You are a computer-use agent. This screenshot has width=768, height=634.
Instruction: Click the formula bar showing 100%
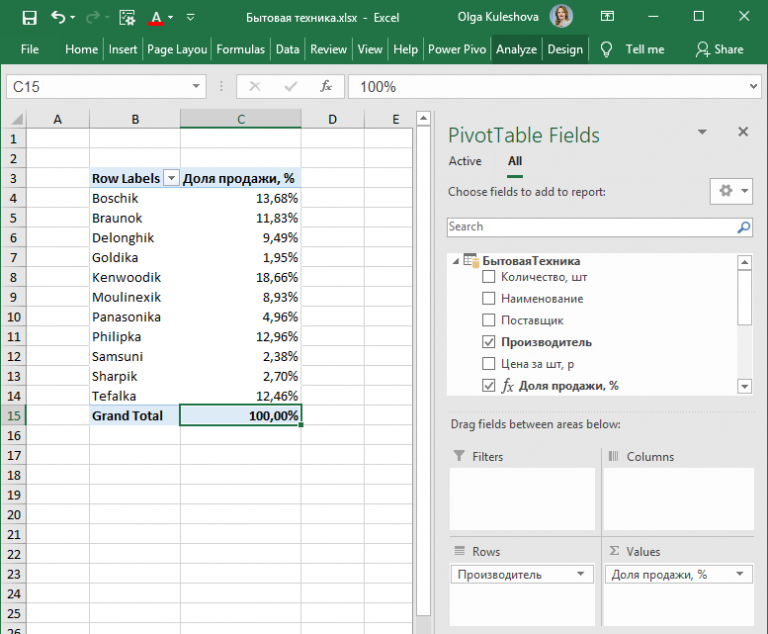[548, 87]
